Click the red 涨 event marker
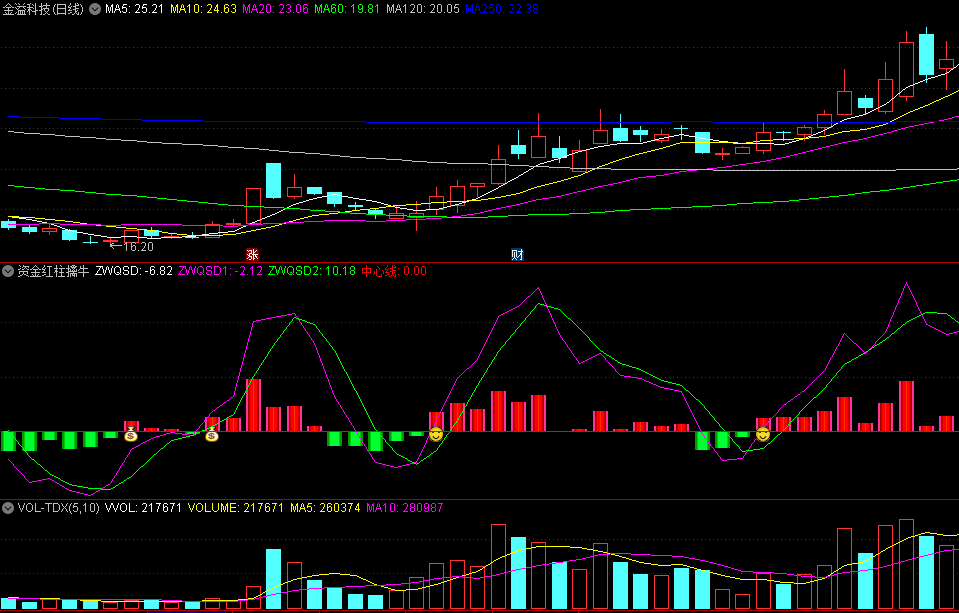Viewport: 959px width, 613px height. [x=252, y=254]
